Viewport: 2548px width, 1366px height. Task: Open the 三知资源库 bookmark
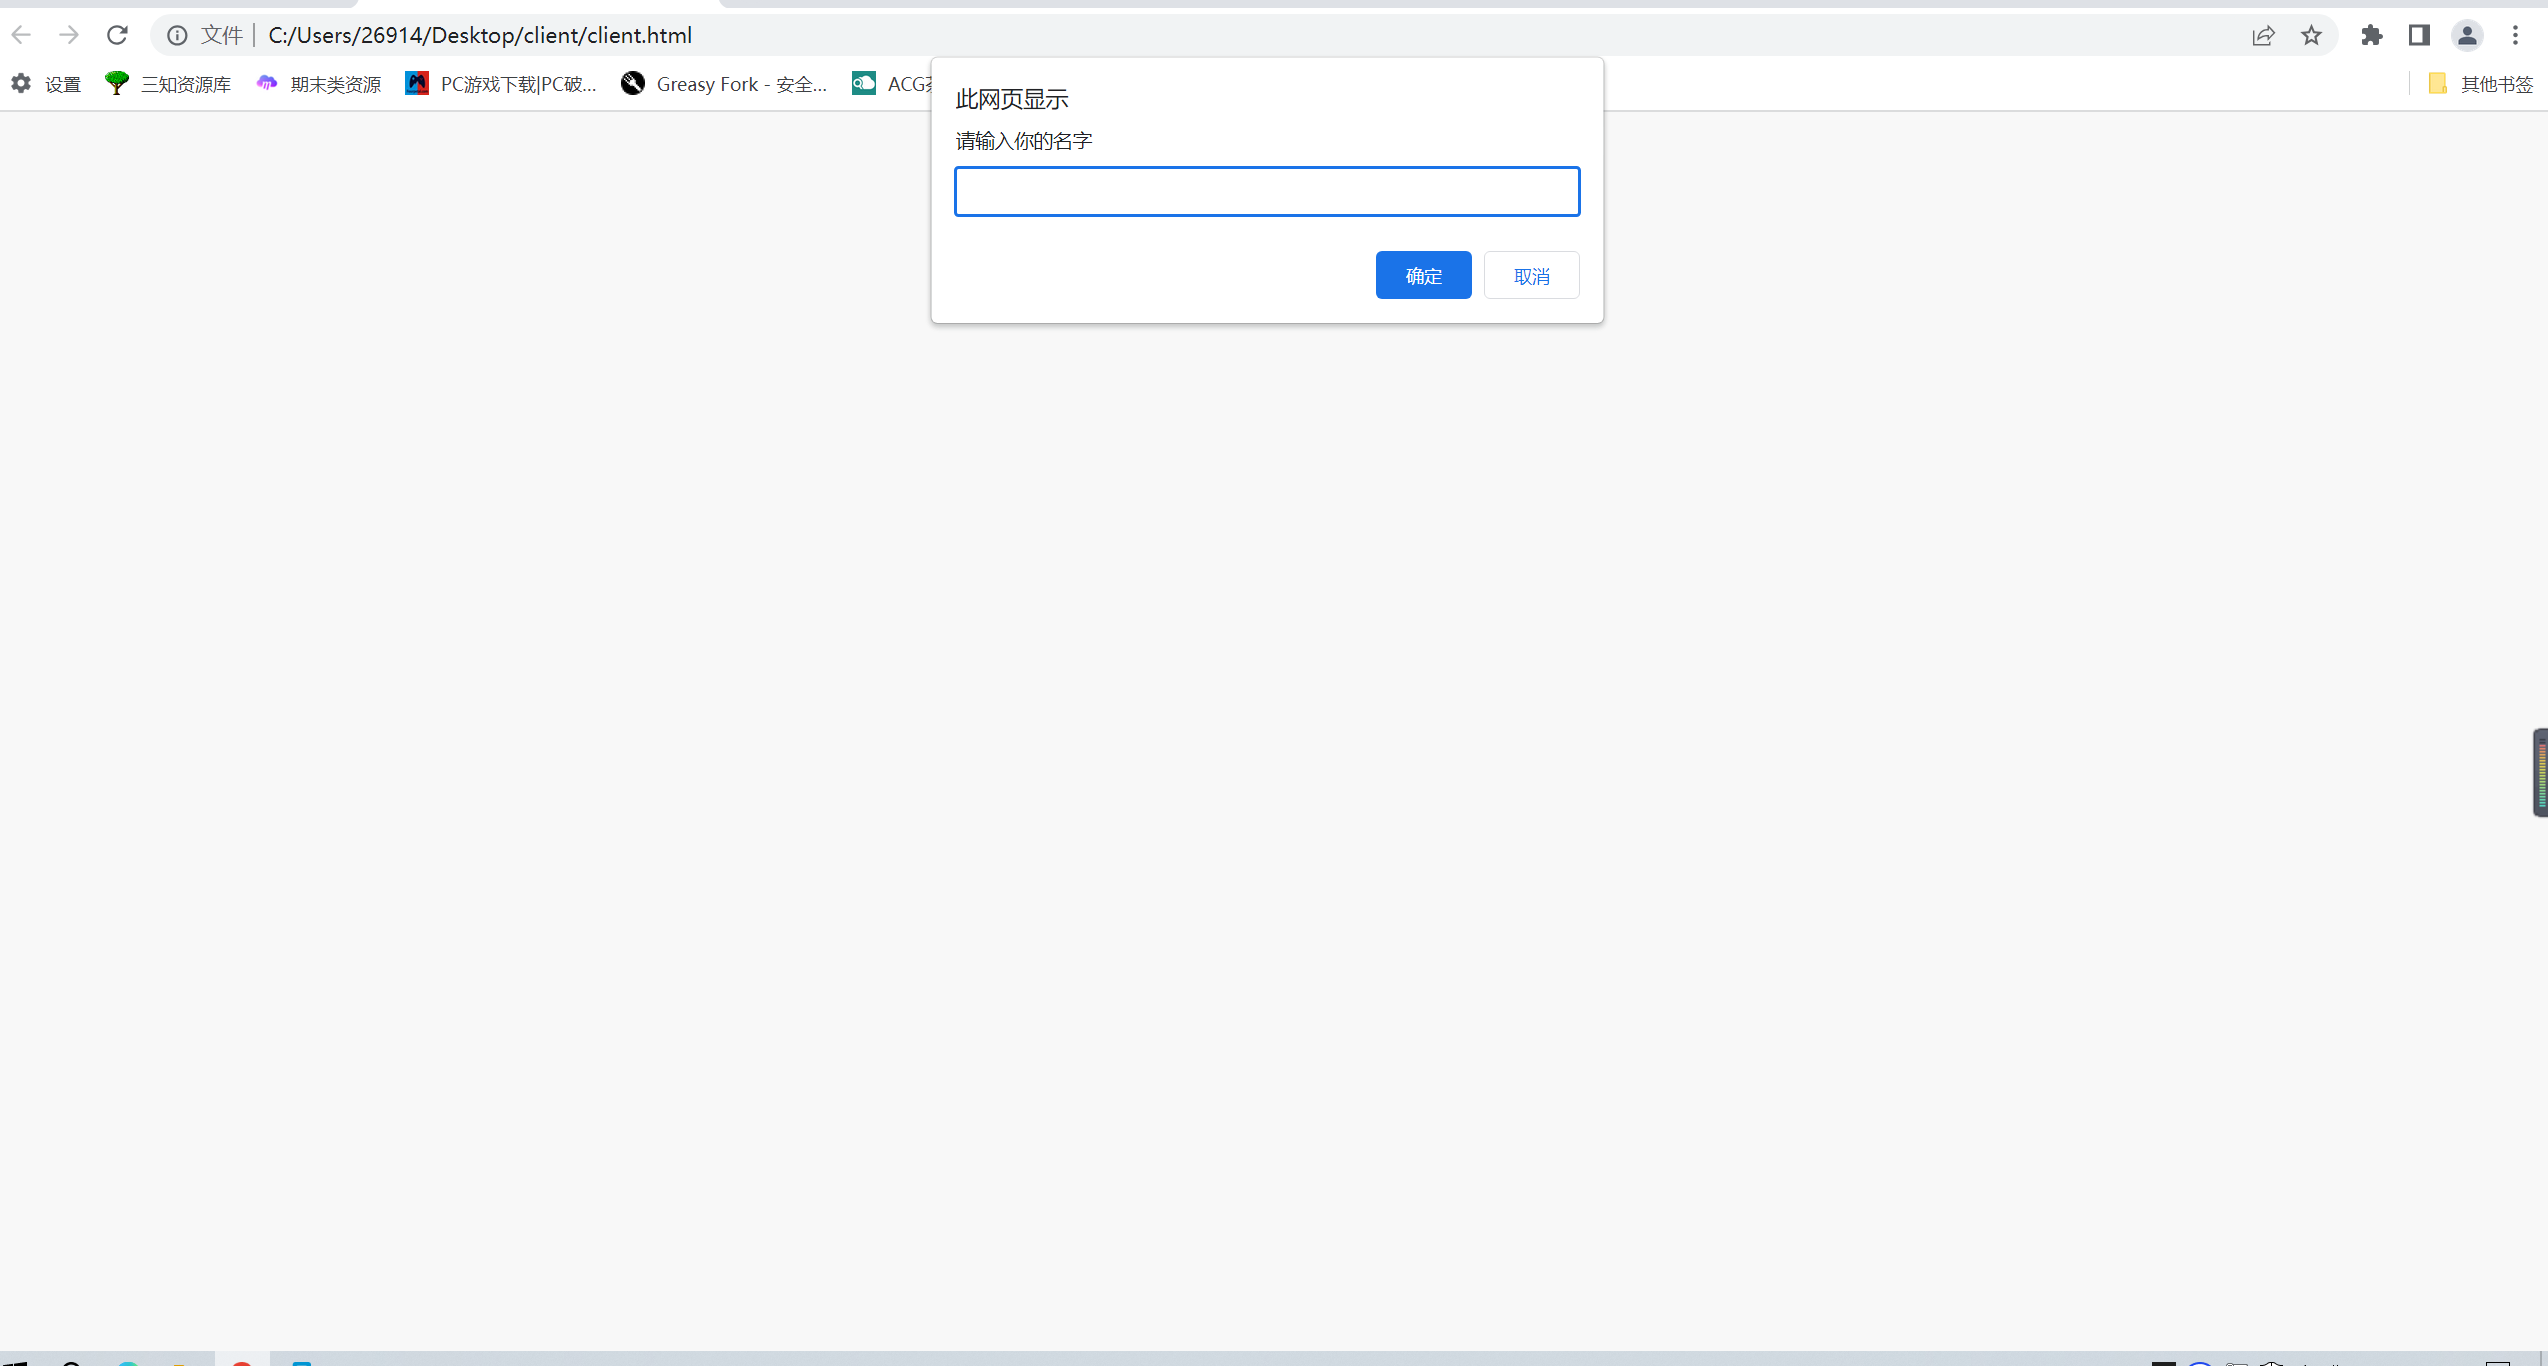168,84
